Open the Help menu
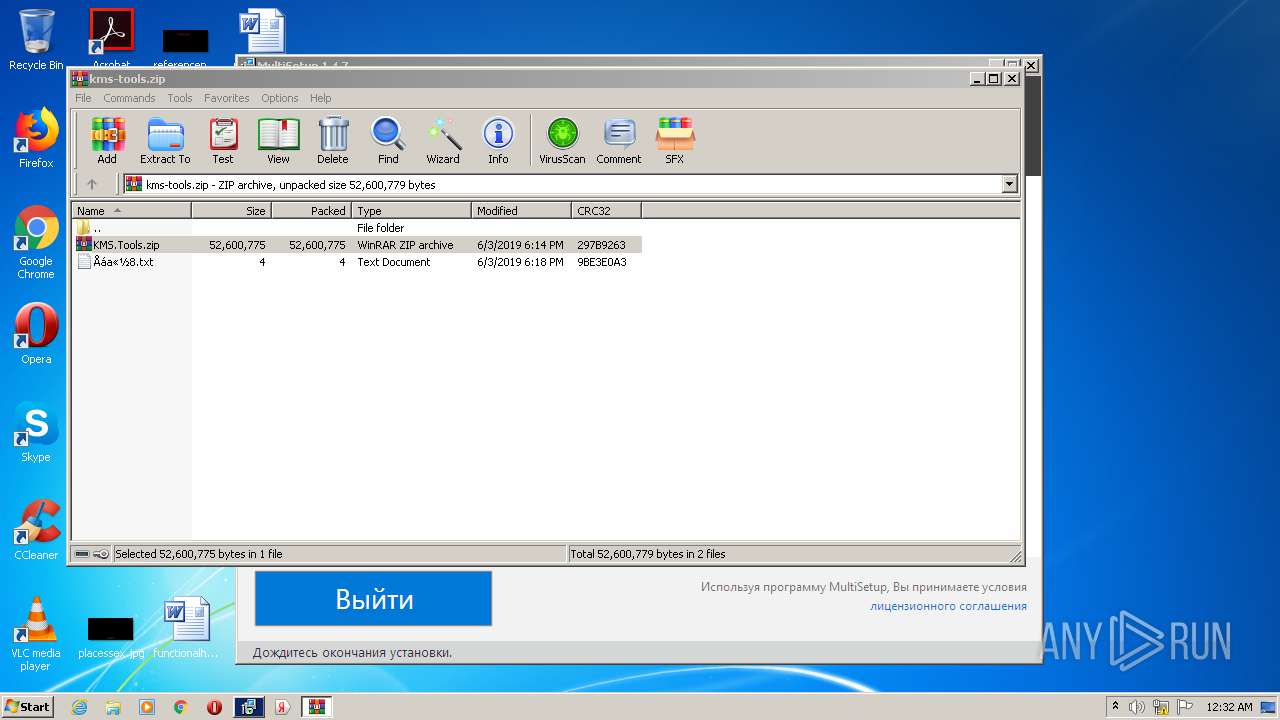The width and height of the screenshot is (1280, 720). coord(320,98)
